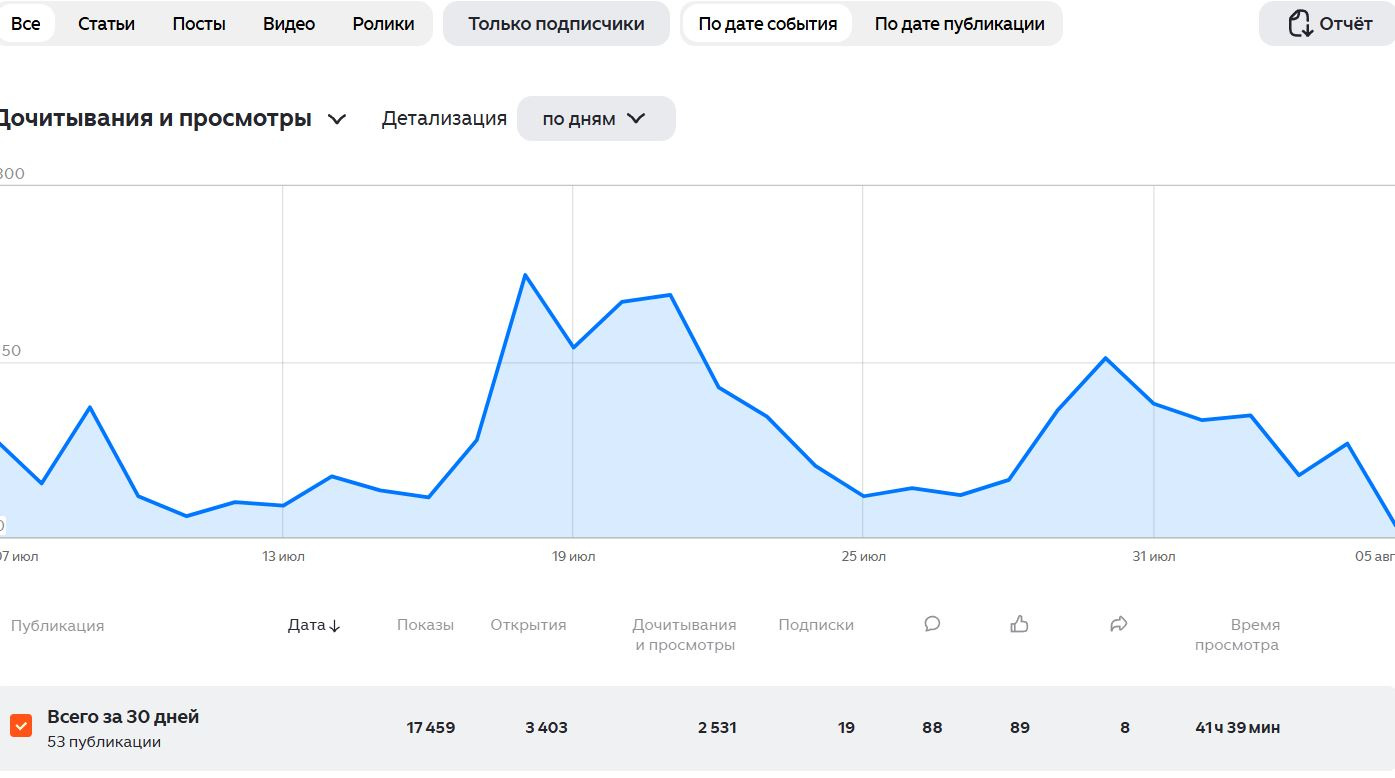Screen dimensions: 1395x778
Task: Click the "Подписки" column header
Action: click(x=816, y=625)
